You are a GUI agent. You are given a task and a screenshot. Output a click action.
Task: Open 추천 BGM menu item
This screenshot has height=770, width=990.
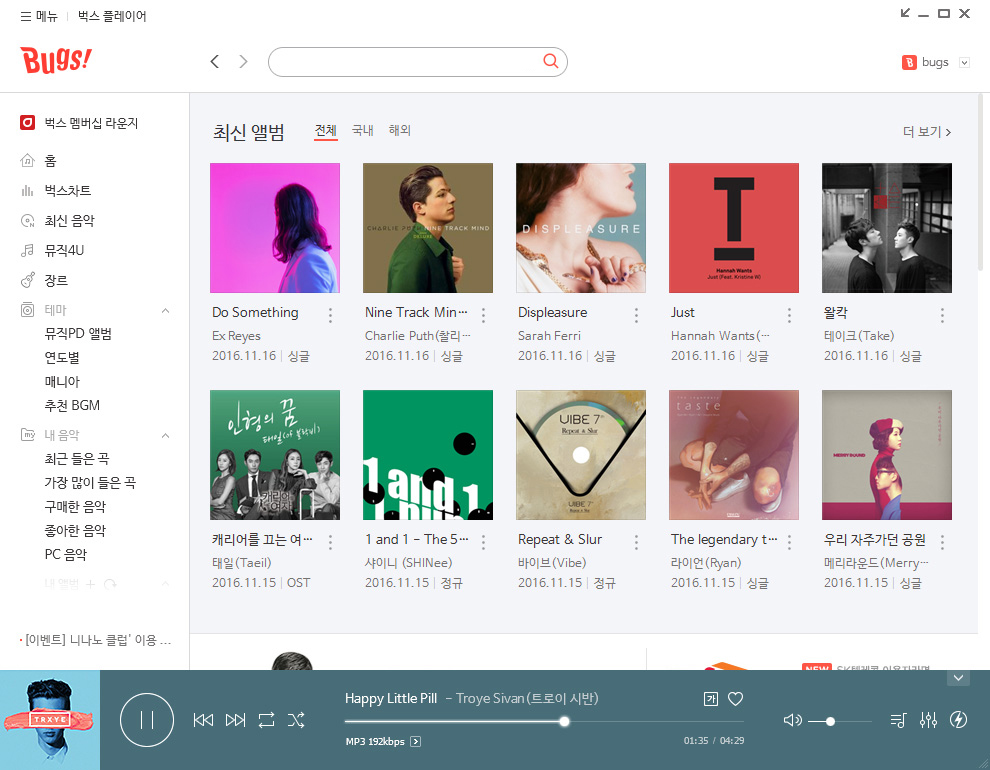pos(72,405)
